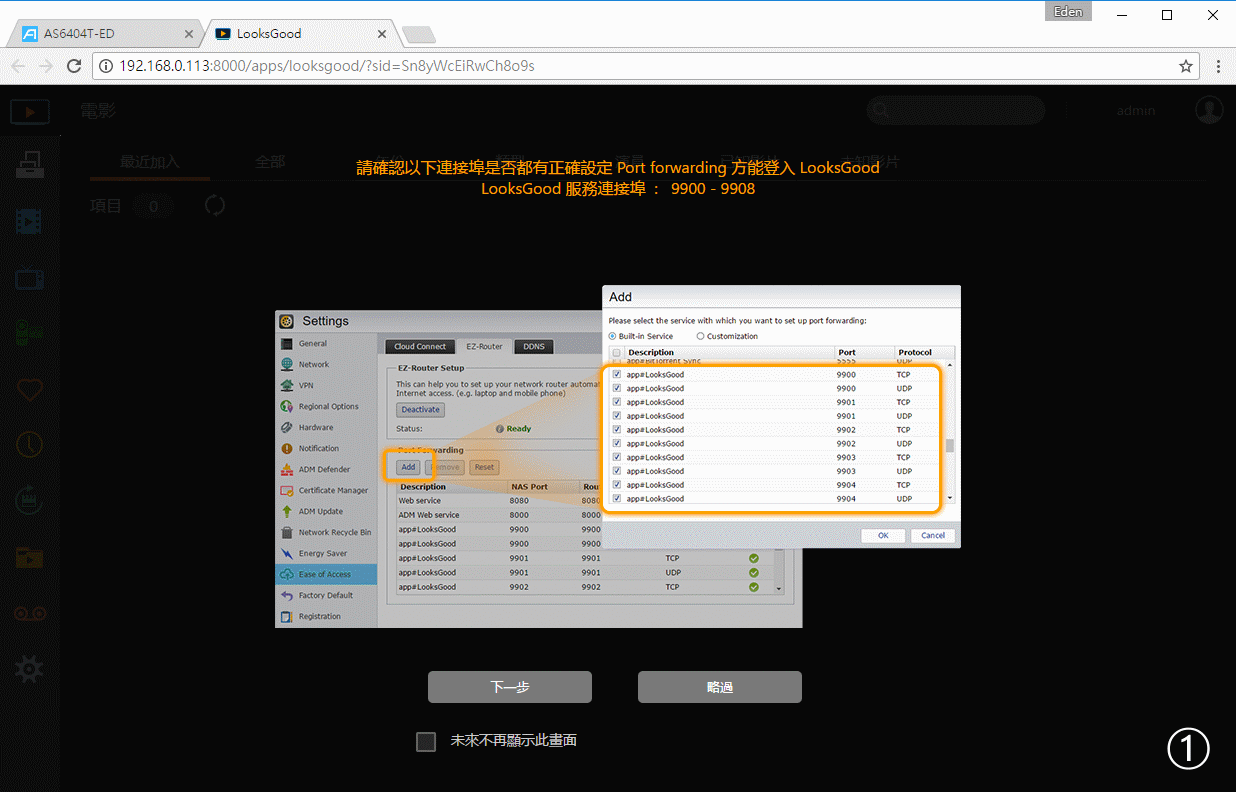Viewport: 1236px width, 792px height.
Task: Click the user avatar icon
Action: [1209, 110]
